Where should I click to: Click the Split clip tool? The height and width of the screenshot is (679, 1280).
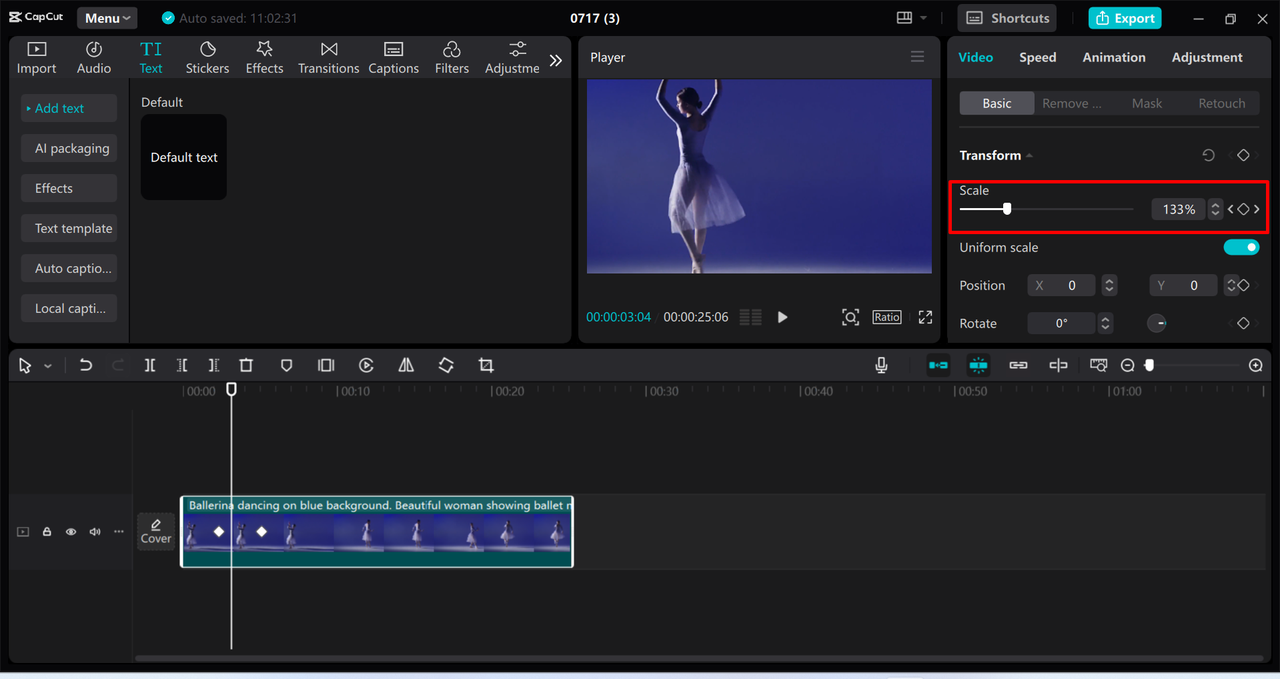point(149,366)
